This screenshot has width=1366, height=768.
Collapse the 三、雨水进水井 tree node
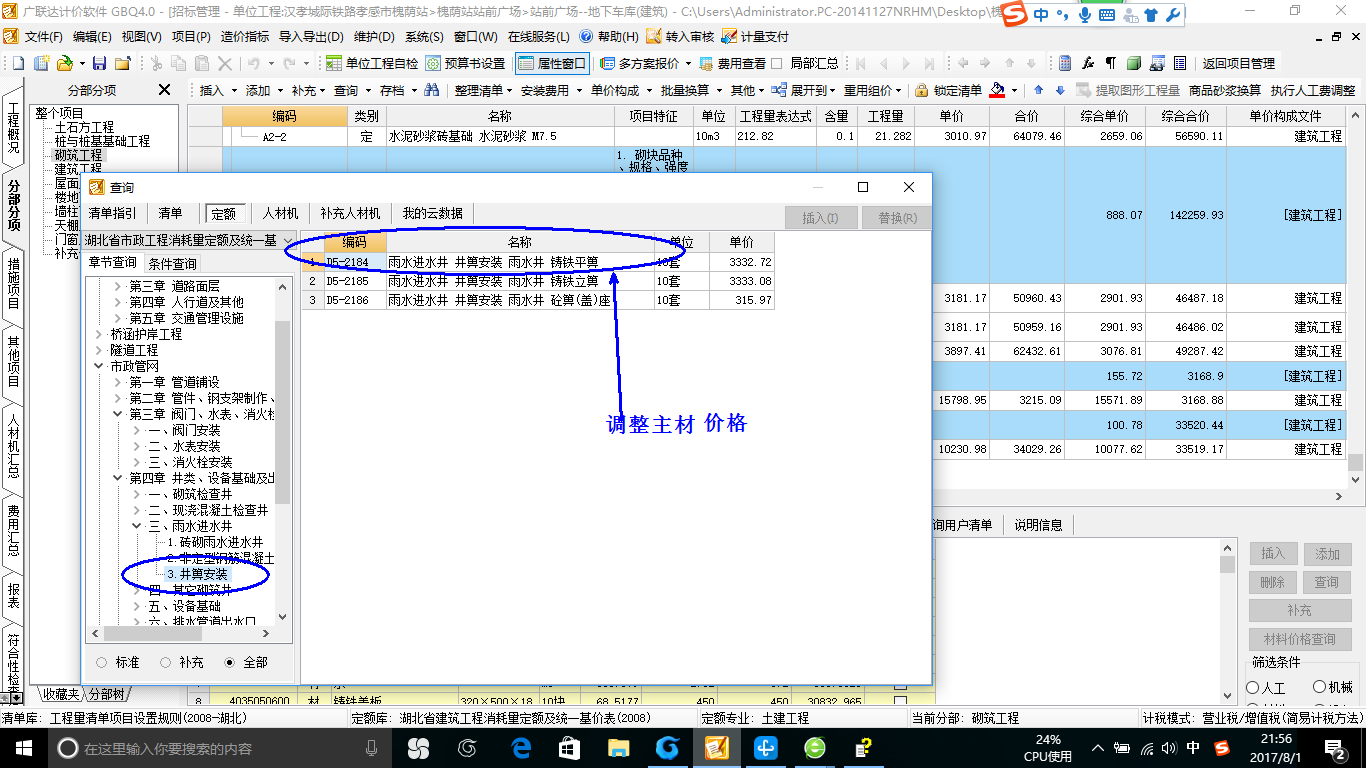pos(137,526)
